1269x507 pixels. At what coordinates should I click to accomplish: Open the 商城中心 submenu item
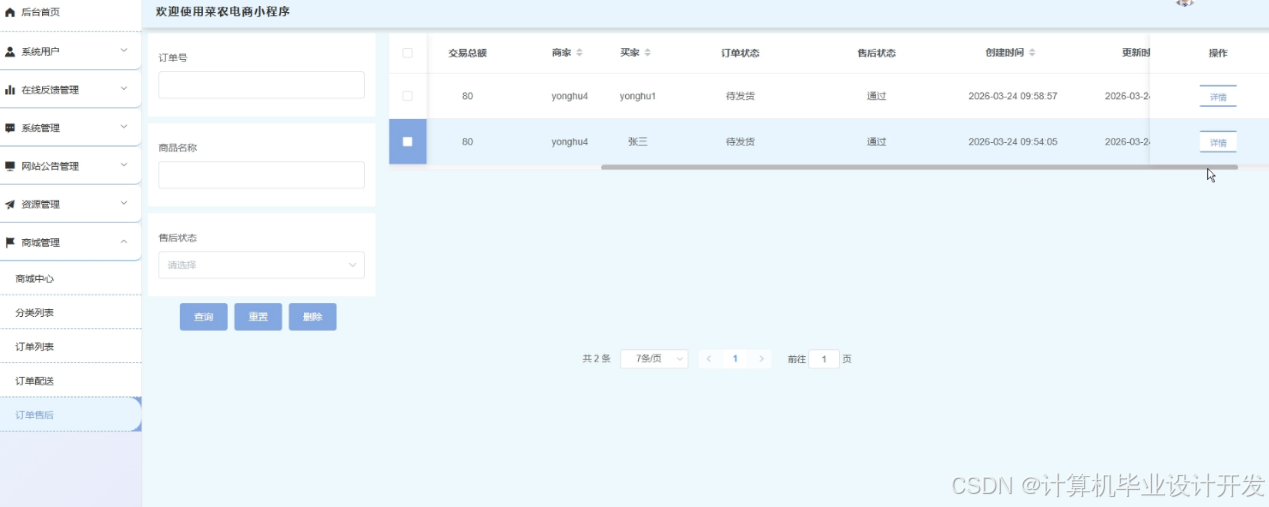[70, 279]
